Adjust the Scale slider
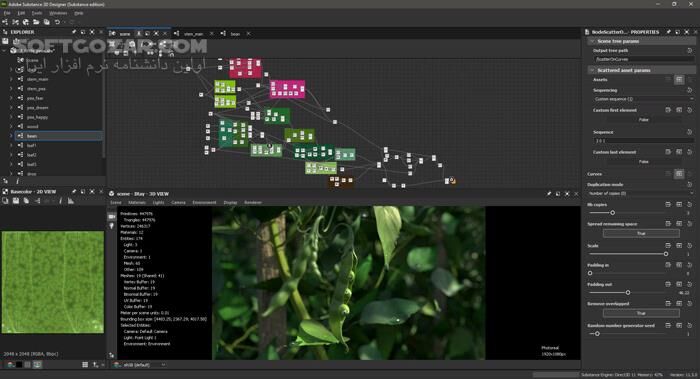This screenshot has height=379, width=700. click(x=666, y=254)
